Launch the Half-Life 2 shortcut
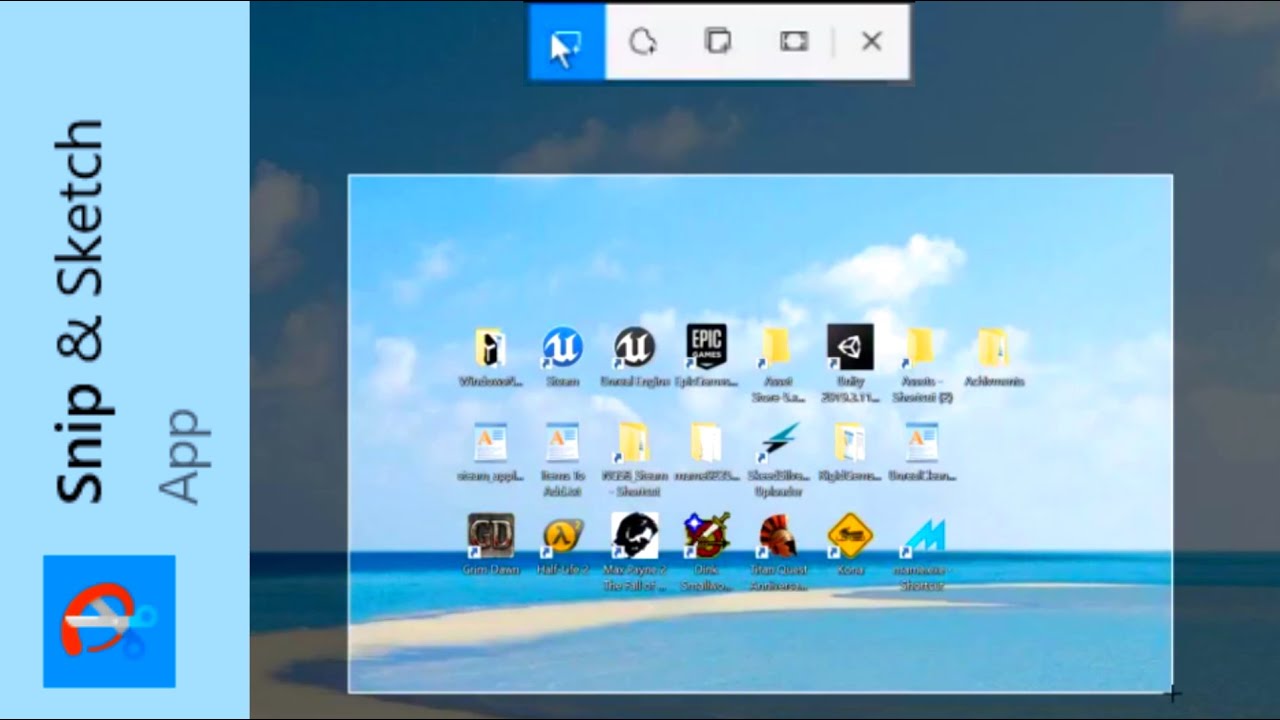 [562, 544]
